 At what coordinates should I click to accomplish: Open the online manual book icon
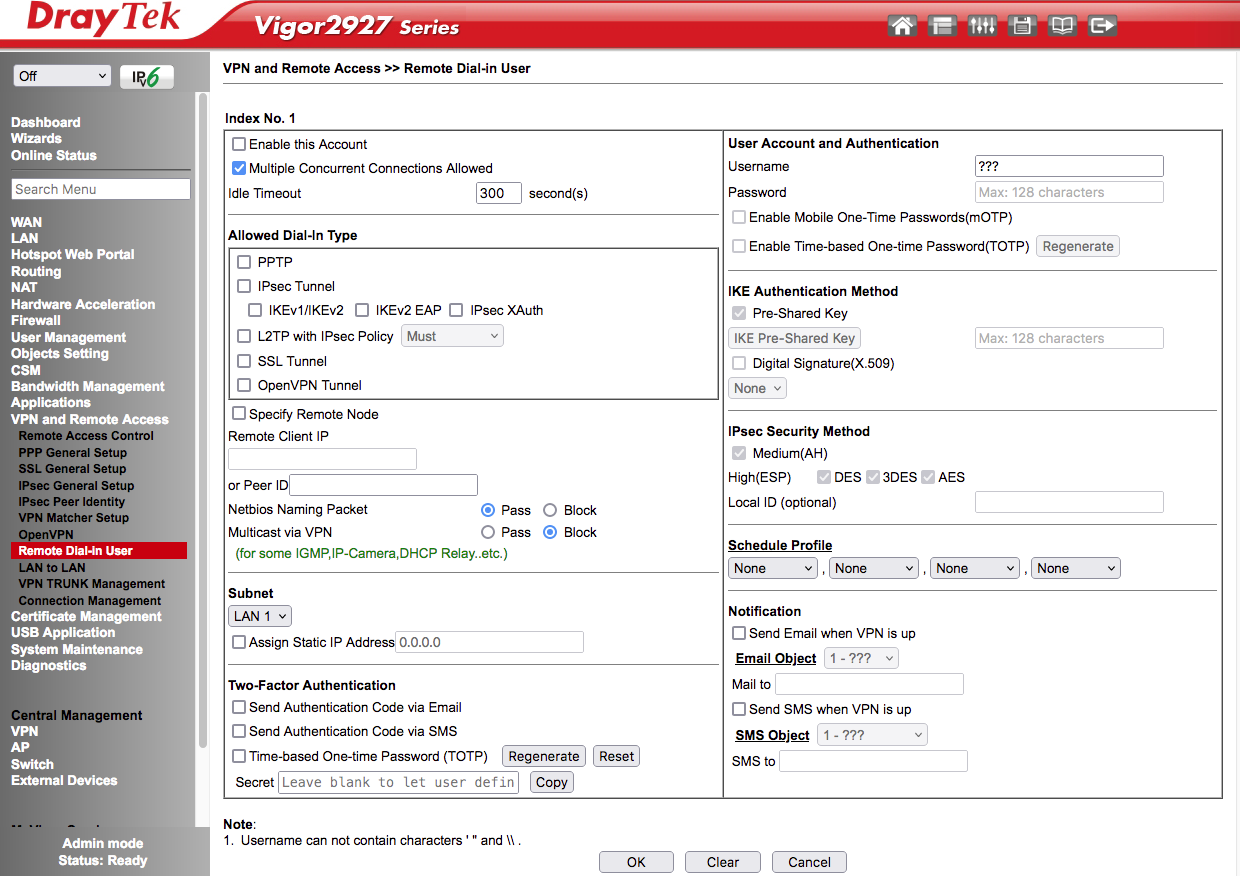coord(1062,25)
